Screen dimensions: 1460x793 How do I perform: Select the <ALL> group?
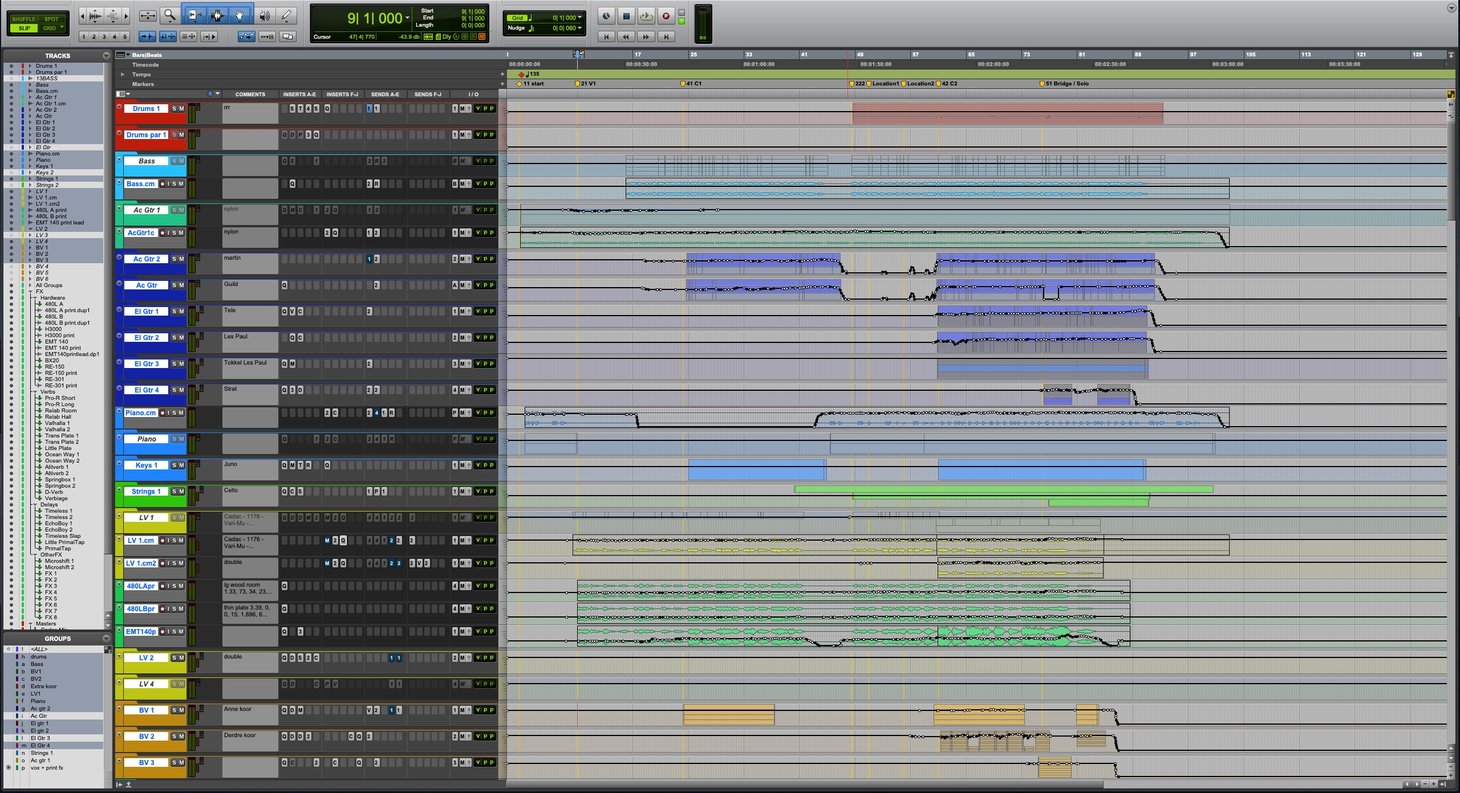38,649
